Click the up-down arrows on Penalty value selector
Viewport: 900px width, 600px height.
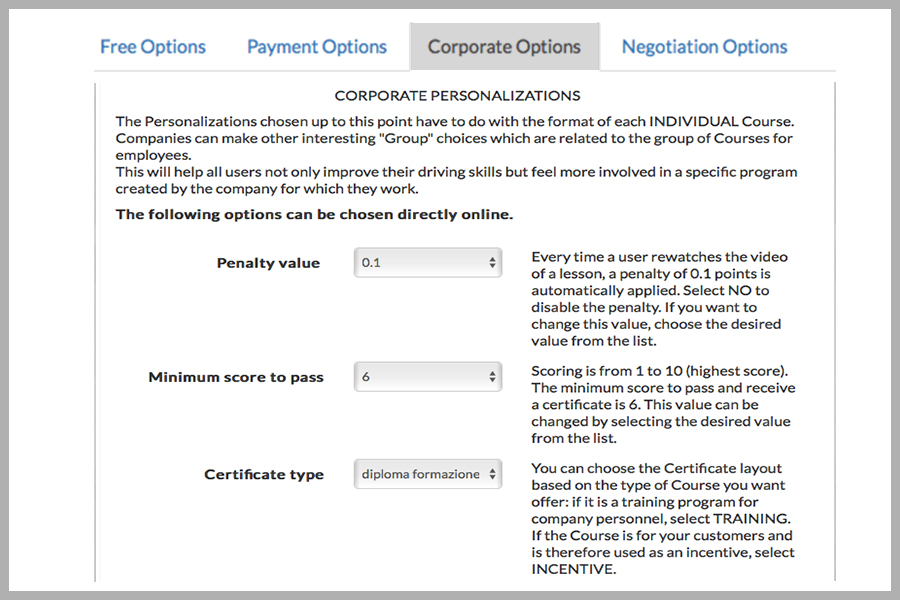click(x=492, y=262)
